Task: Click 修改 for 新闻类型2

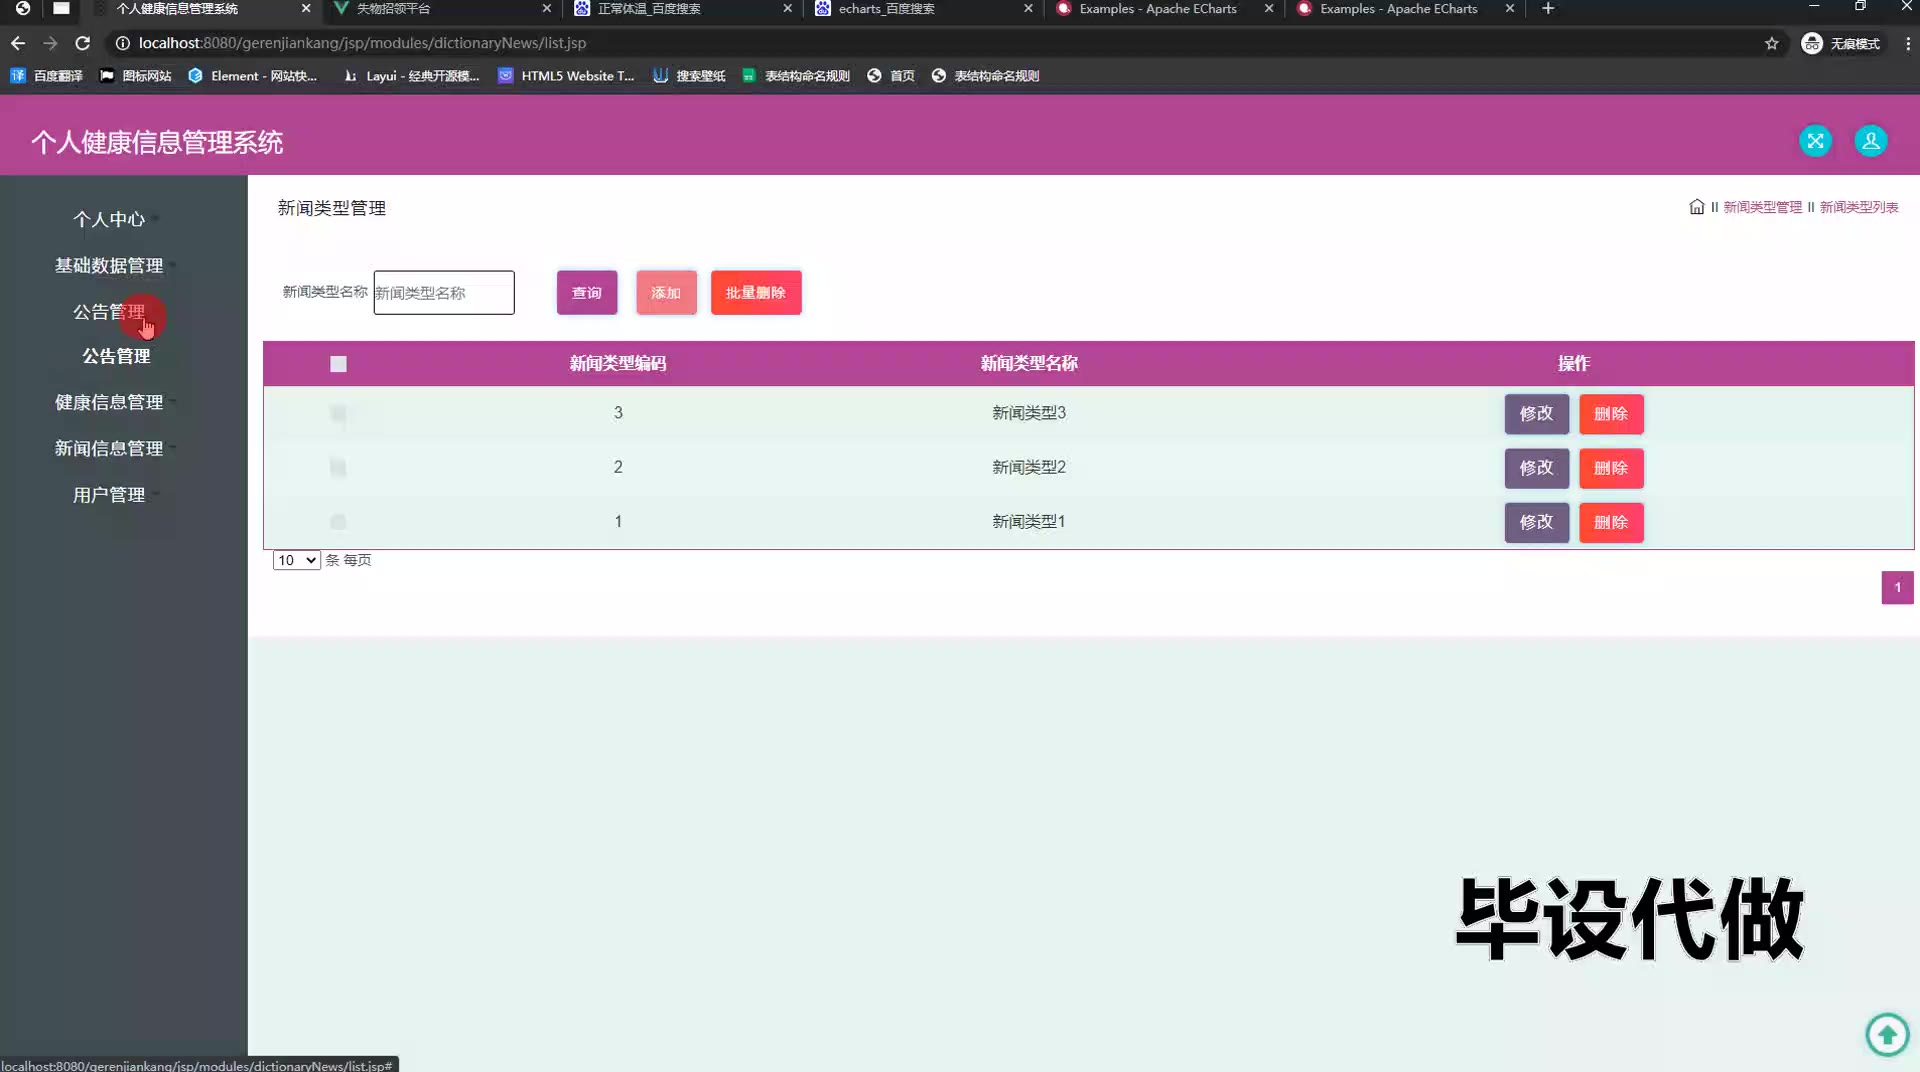Action: (x=1537, y=468)
